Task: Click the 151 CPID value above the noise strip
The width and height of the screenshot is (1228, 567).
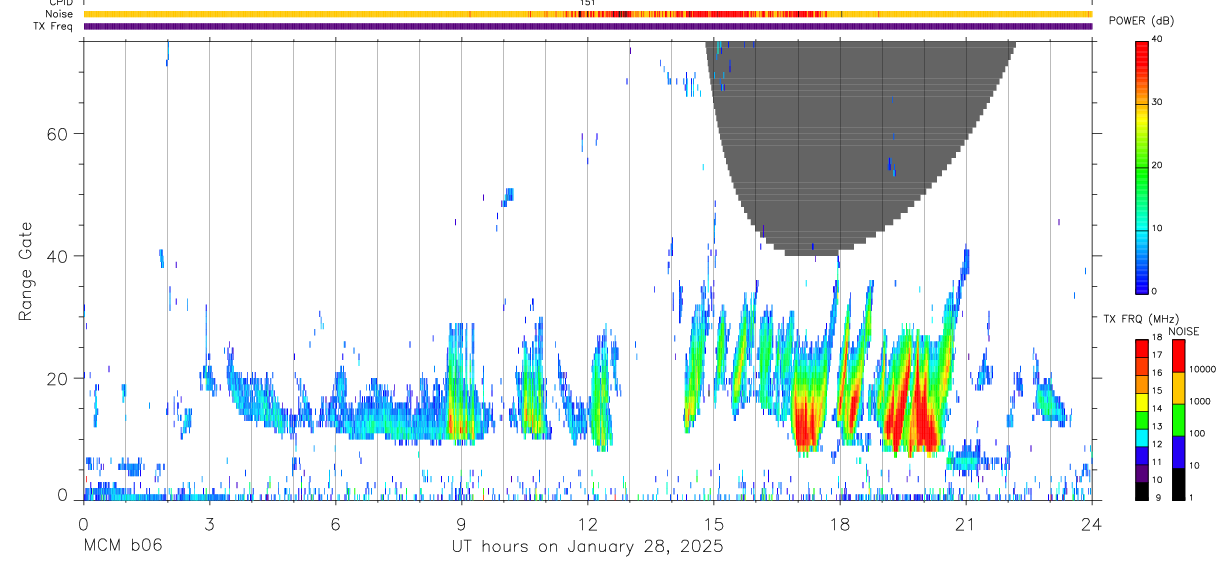Action: tap(588, 3)
